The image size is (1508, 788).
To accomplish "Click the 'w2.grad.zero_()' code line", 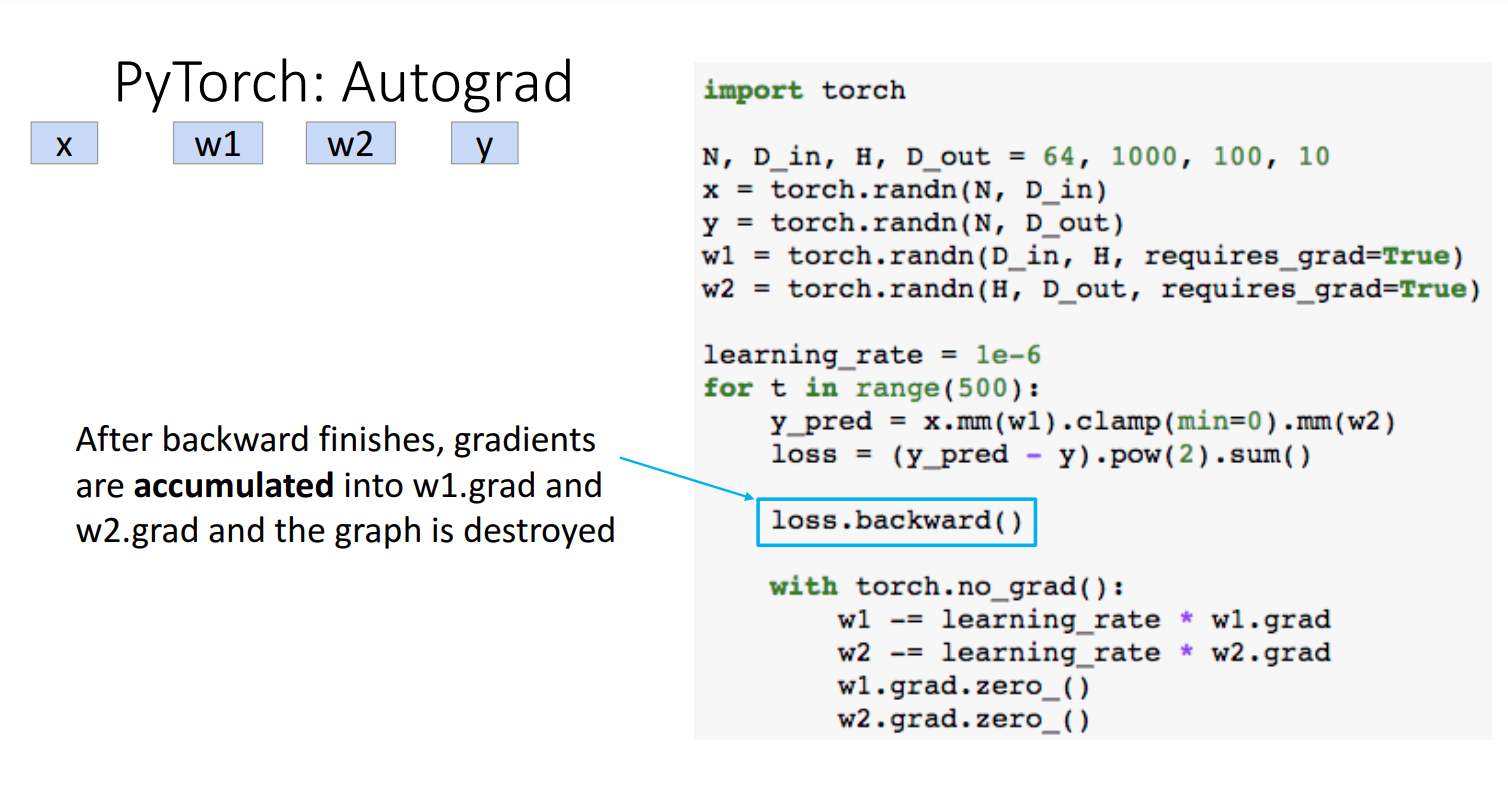I will [964, 719].
